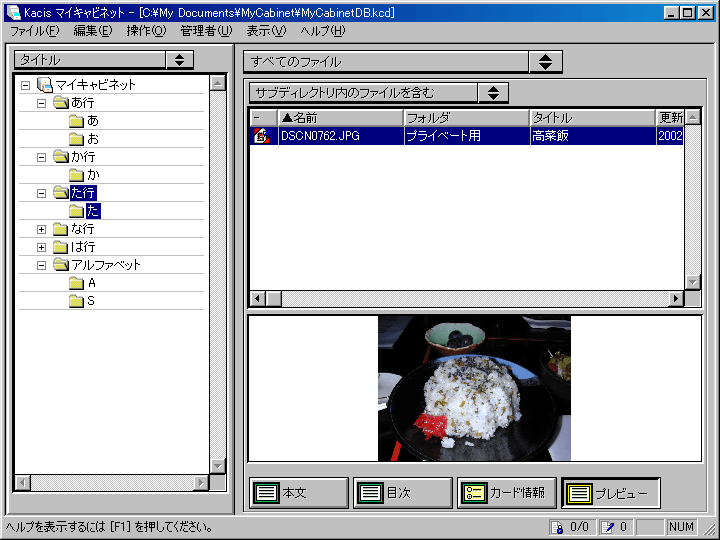720x540 pixels.
Task: Click the か行 folder icon
Action: (61, 157)
